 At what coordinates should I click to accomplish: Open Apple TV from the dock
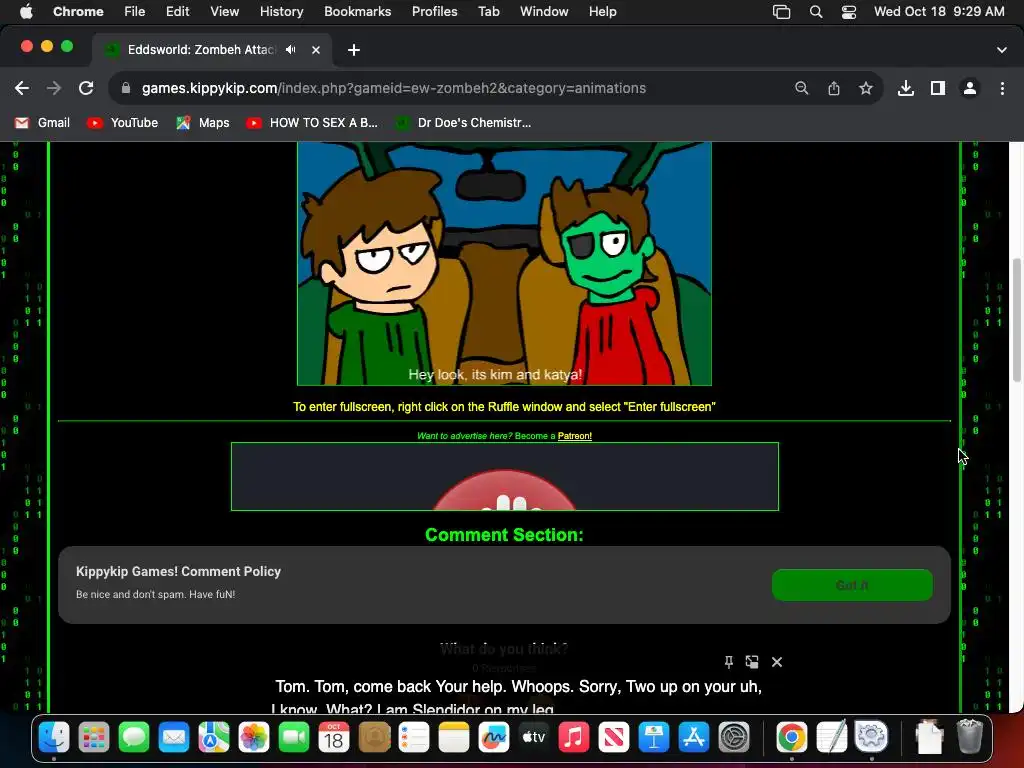click(x=534, y=737)
